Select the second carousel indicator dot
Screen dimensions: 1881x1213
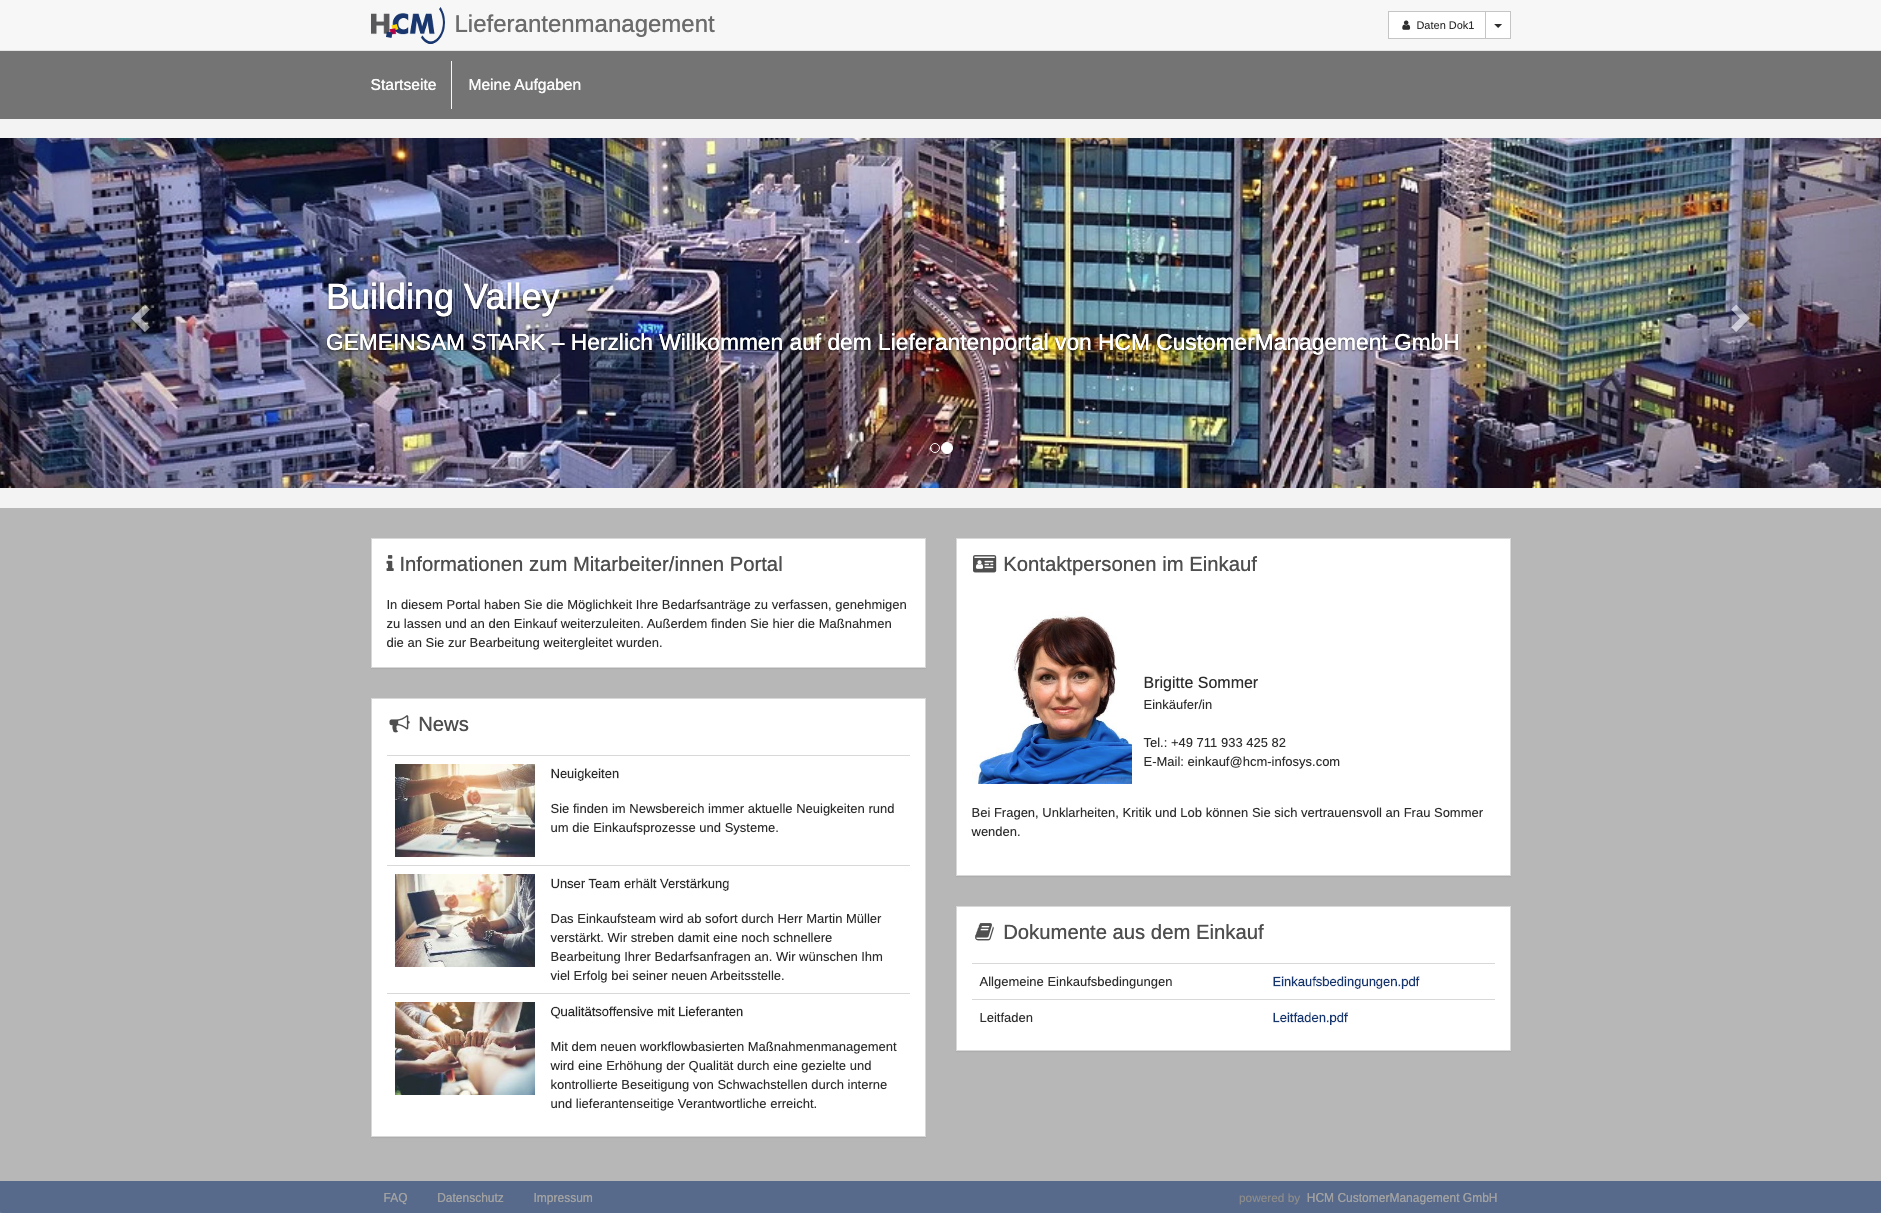947,448
